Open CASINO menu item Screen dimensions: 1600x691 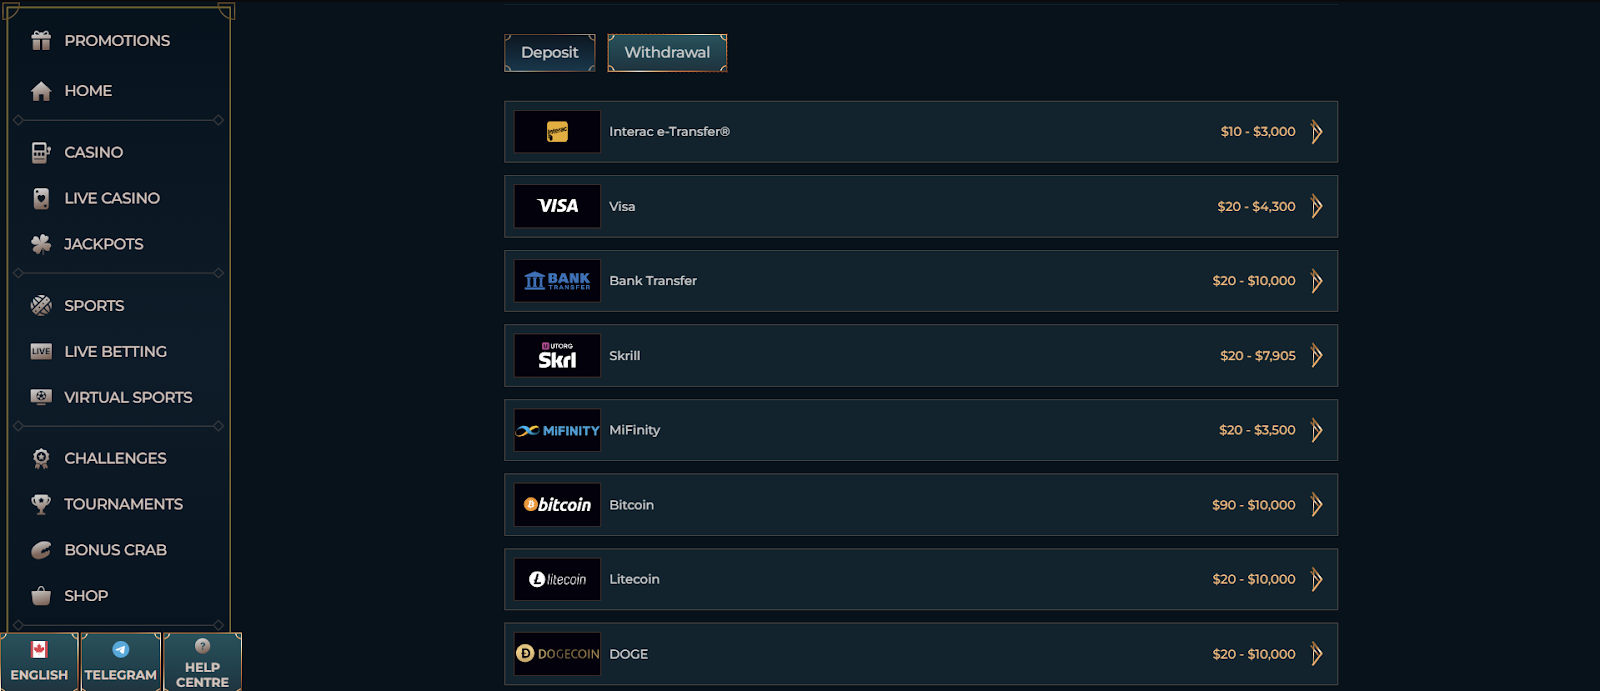(x=94, y=153)
